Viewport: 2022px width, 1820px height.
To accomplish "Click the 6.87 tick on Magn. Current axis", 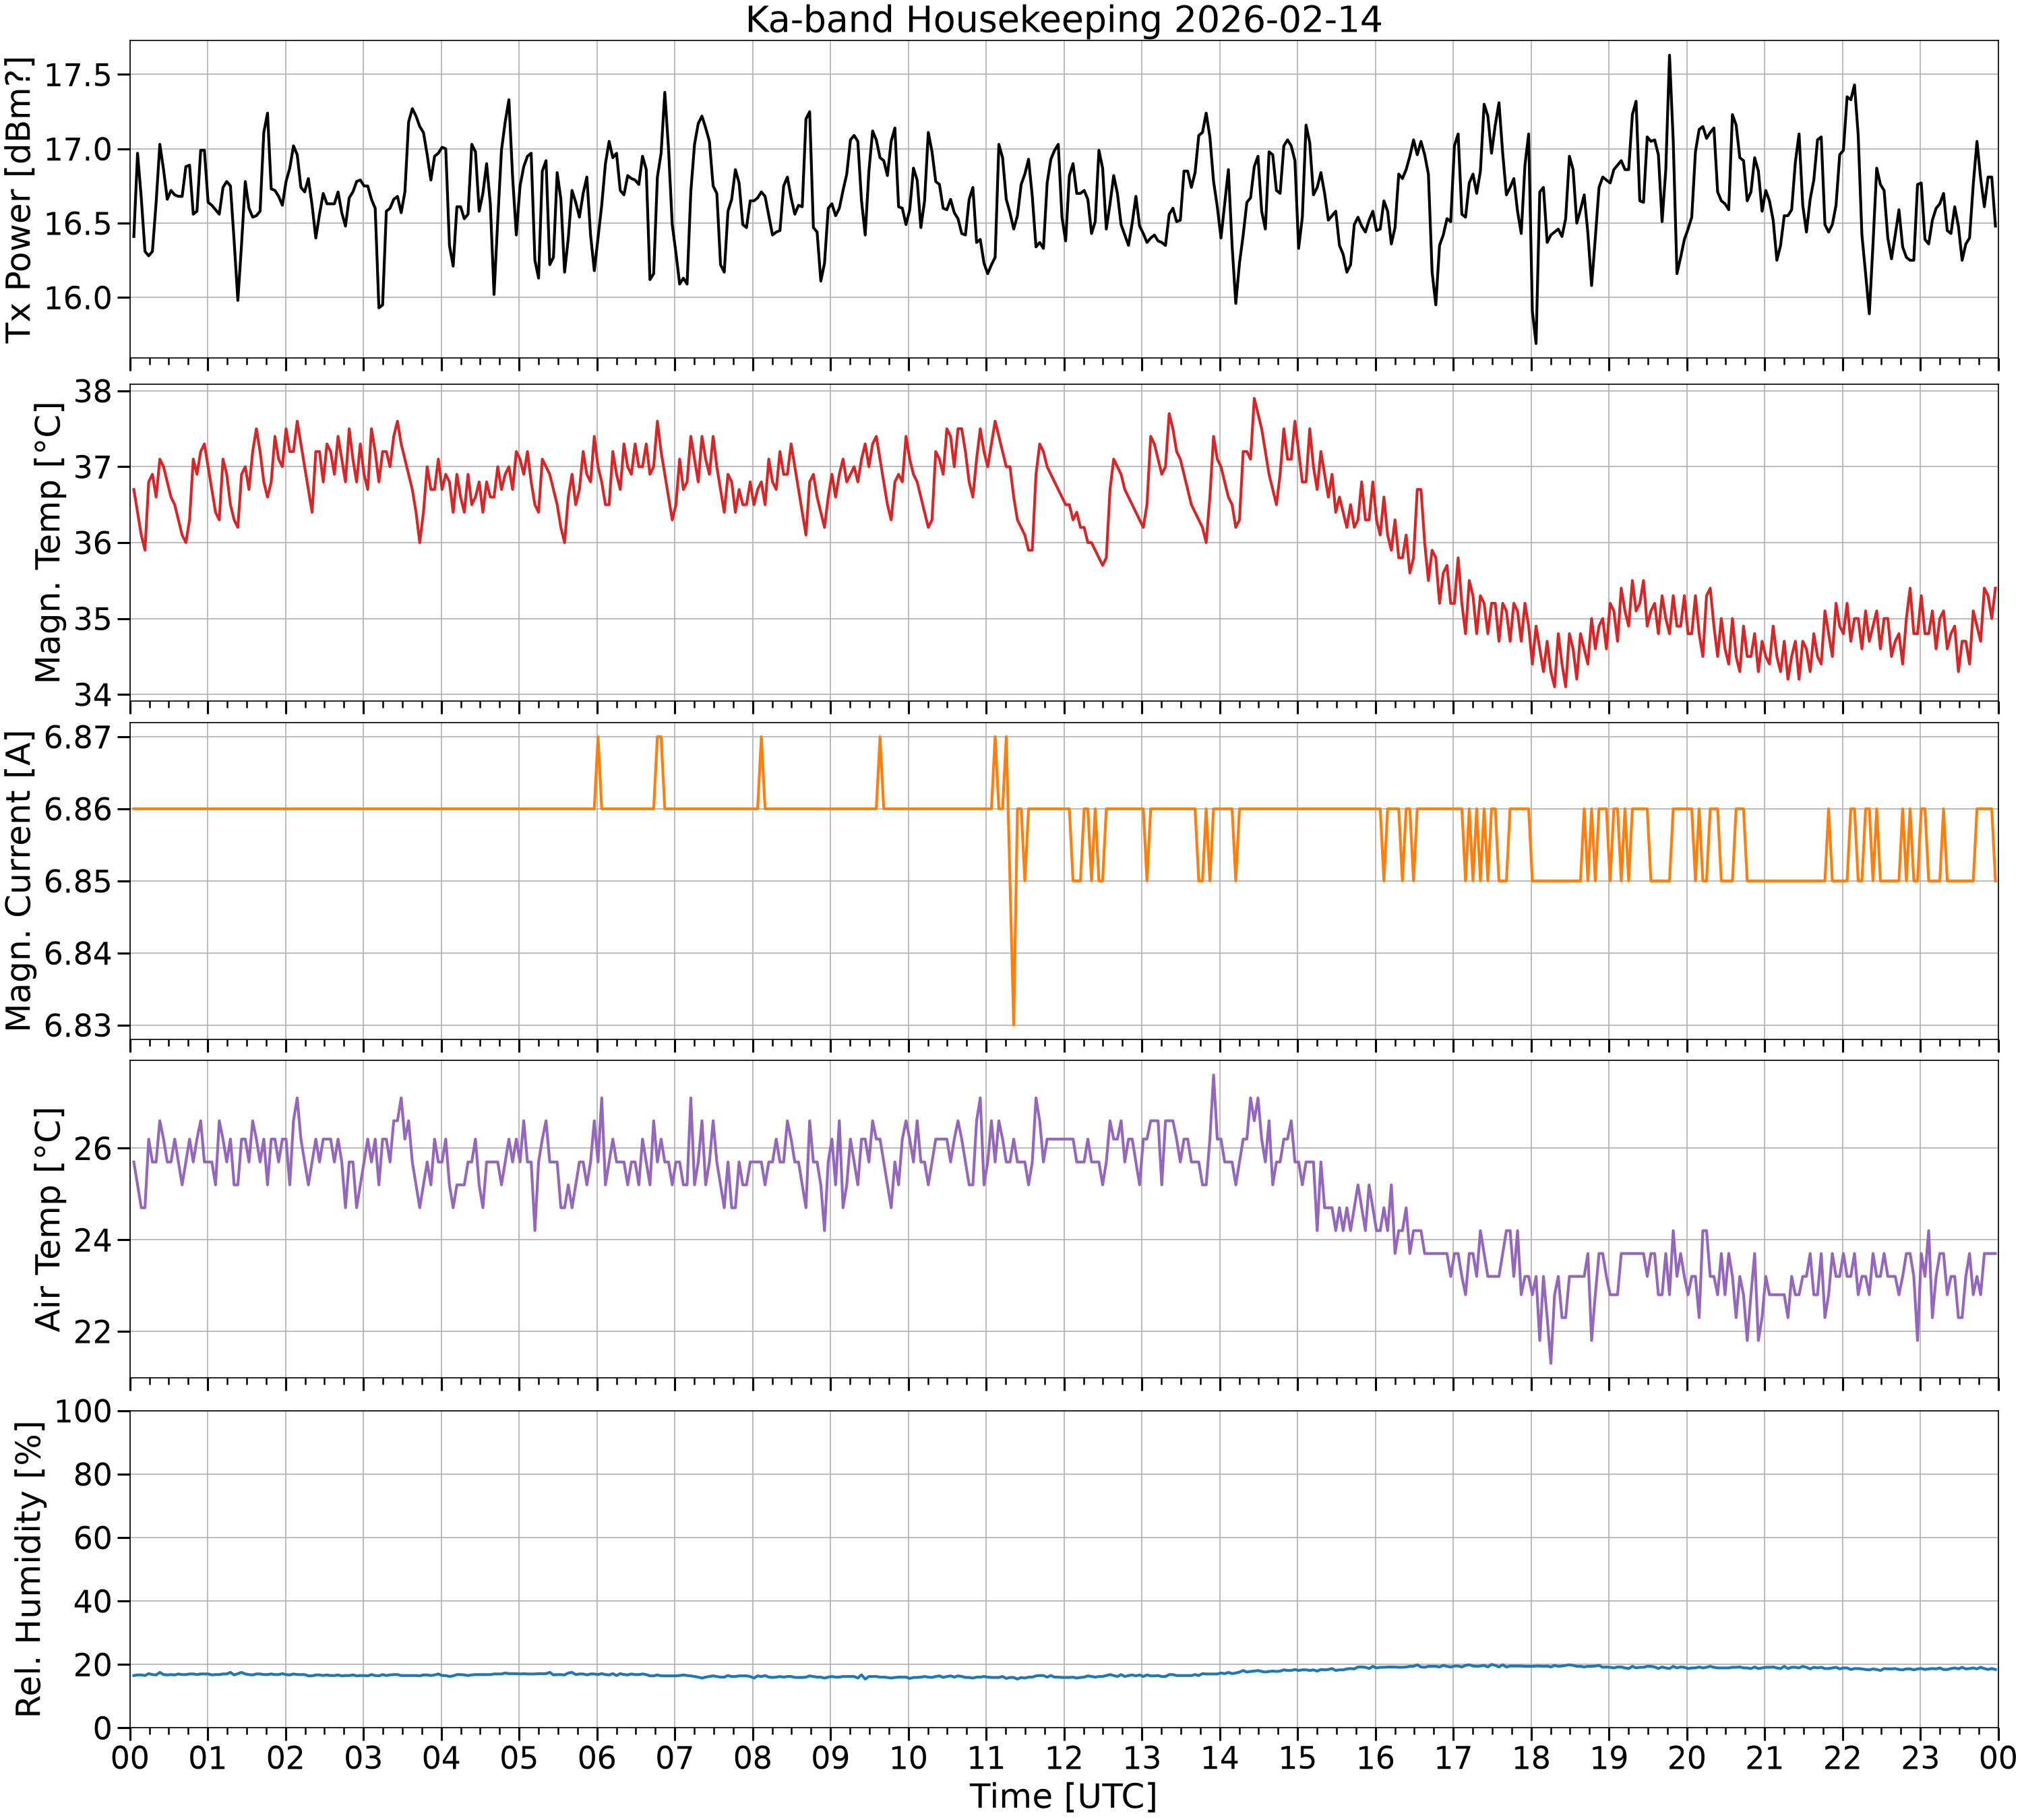I will 83,737.
